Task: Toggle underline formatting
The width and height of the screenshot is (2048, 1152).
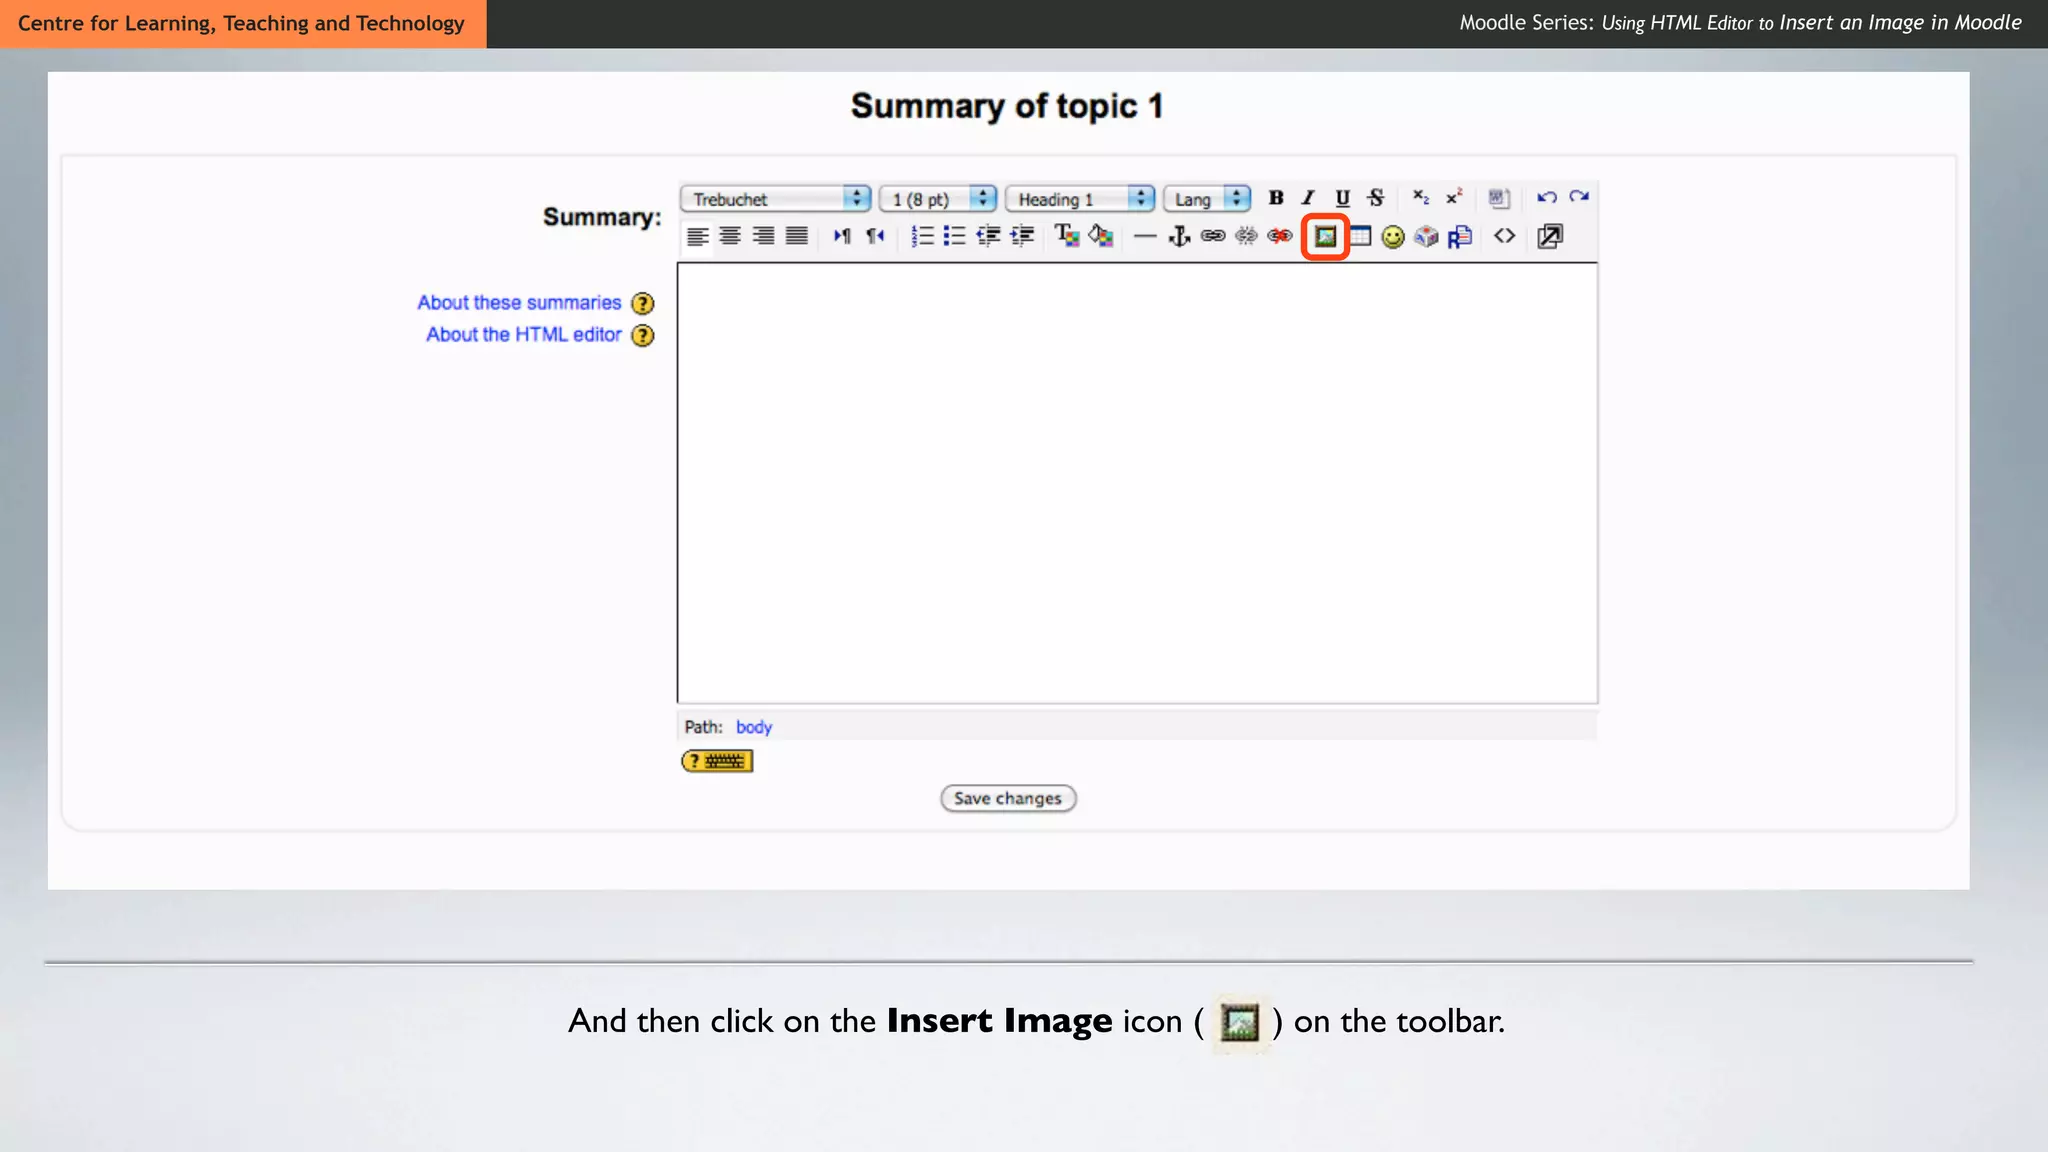Action: (x=1342, y=198)
